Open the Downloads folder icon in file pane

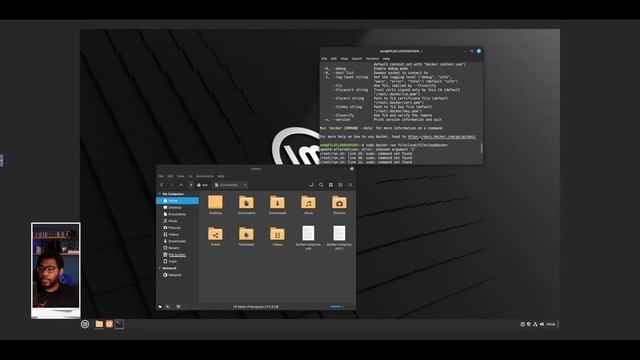pos(277,202)
